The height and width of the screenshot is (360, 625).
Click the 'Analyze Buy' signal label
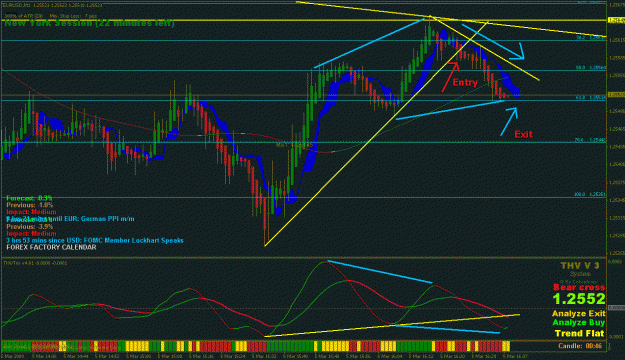[x=578, y=323]
